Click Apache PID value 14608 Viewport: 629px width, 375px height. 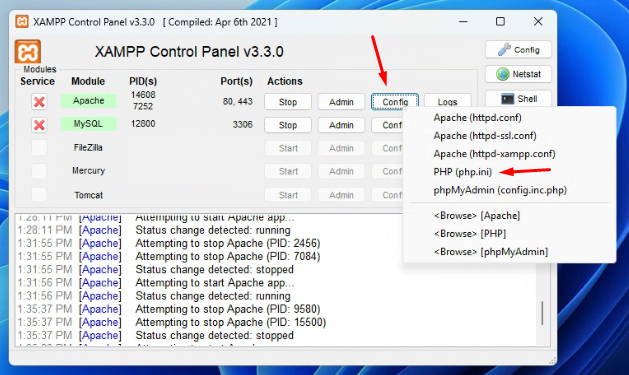143,95
